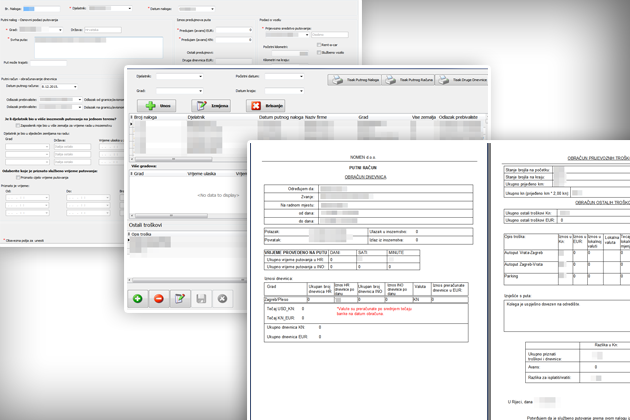
Task: Toggle the Službeno vozilo checkbox
Action: (317, 52)
